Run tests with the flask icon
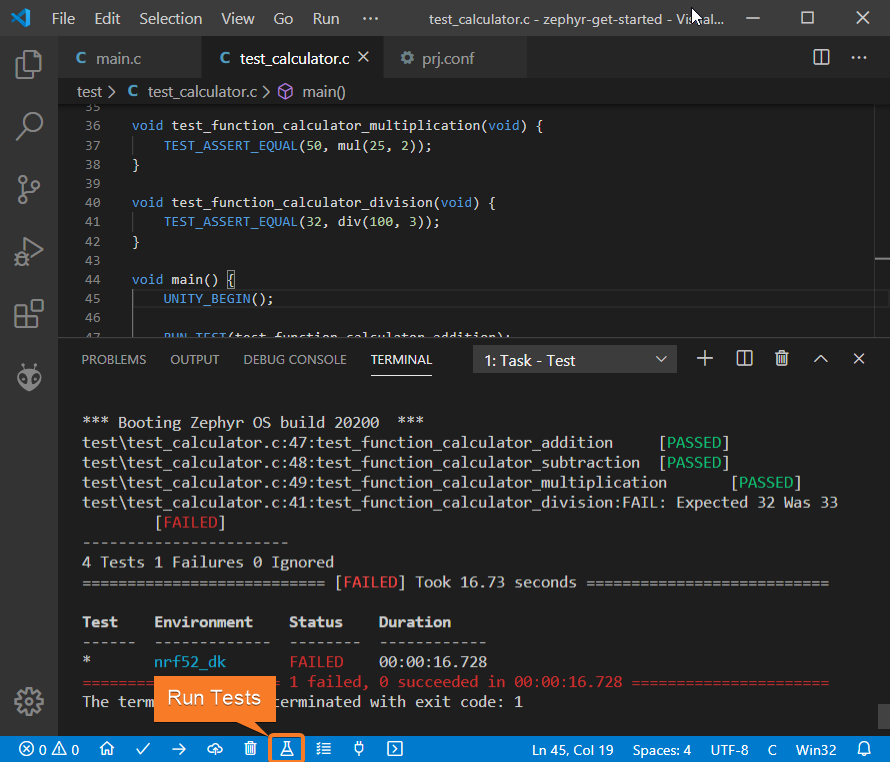This screenshot has height=762, width=890. coord(287,749)
